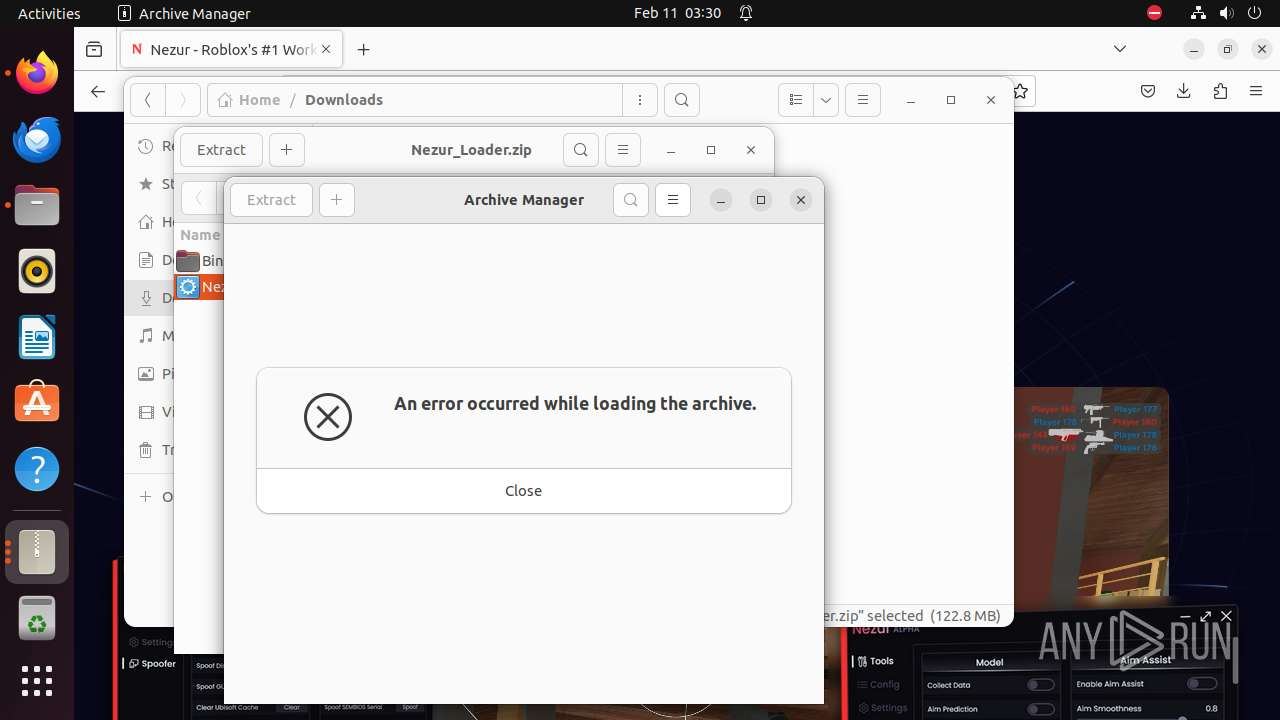Open the Firefox downloads panel
Viewport: 1280px width, 720px height.
[x=1184, y=91]
